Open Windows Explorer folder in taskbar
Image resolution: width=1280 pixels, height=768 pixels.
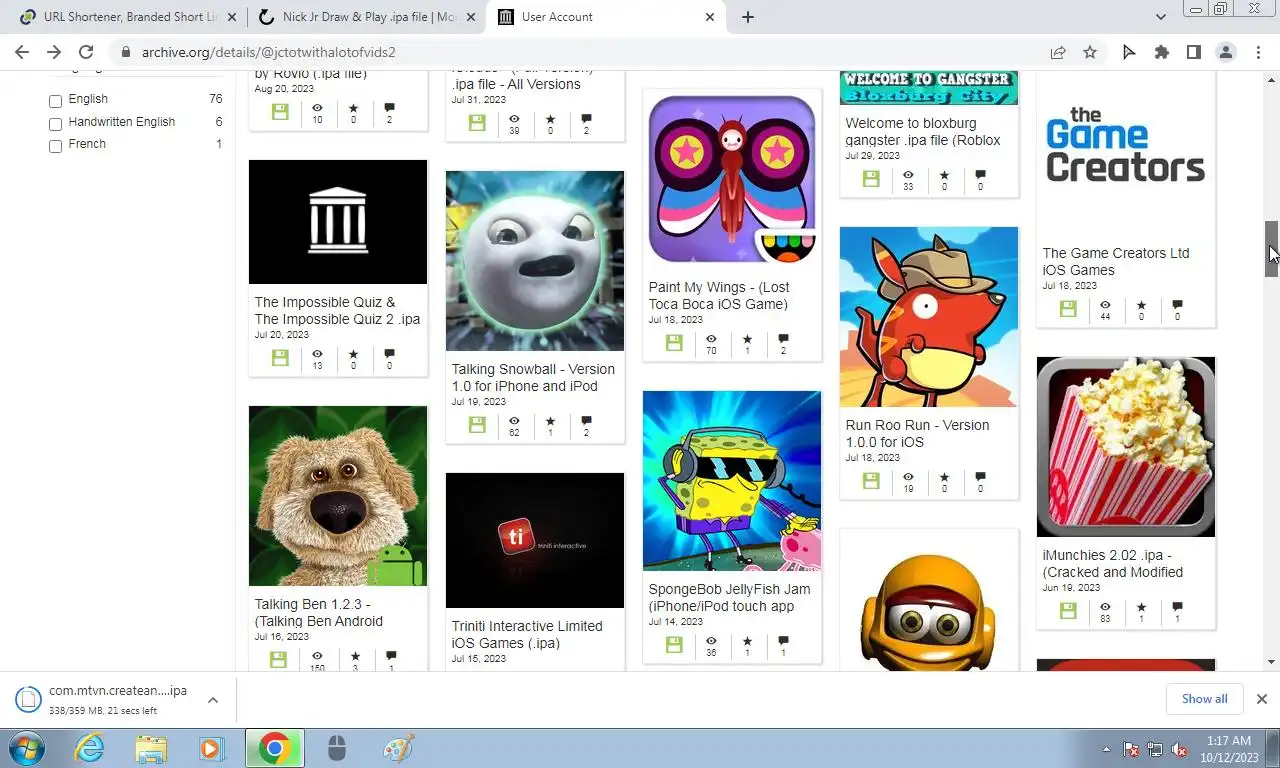151,748
